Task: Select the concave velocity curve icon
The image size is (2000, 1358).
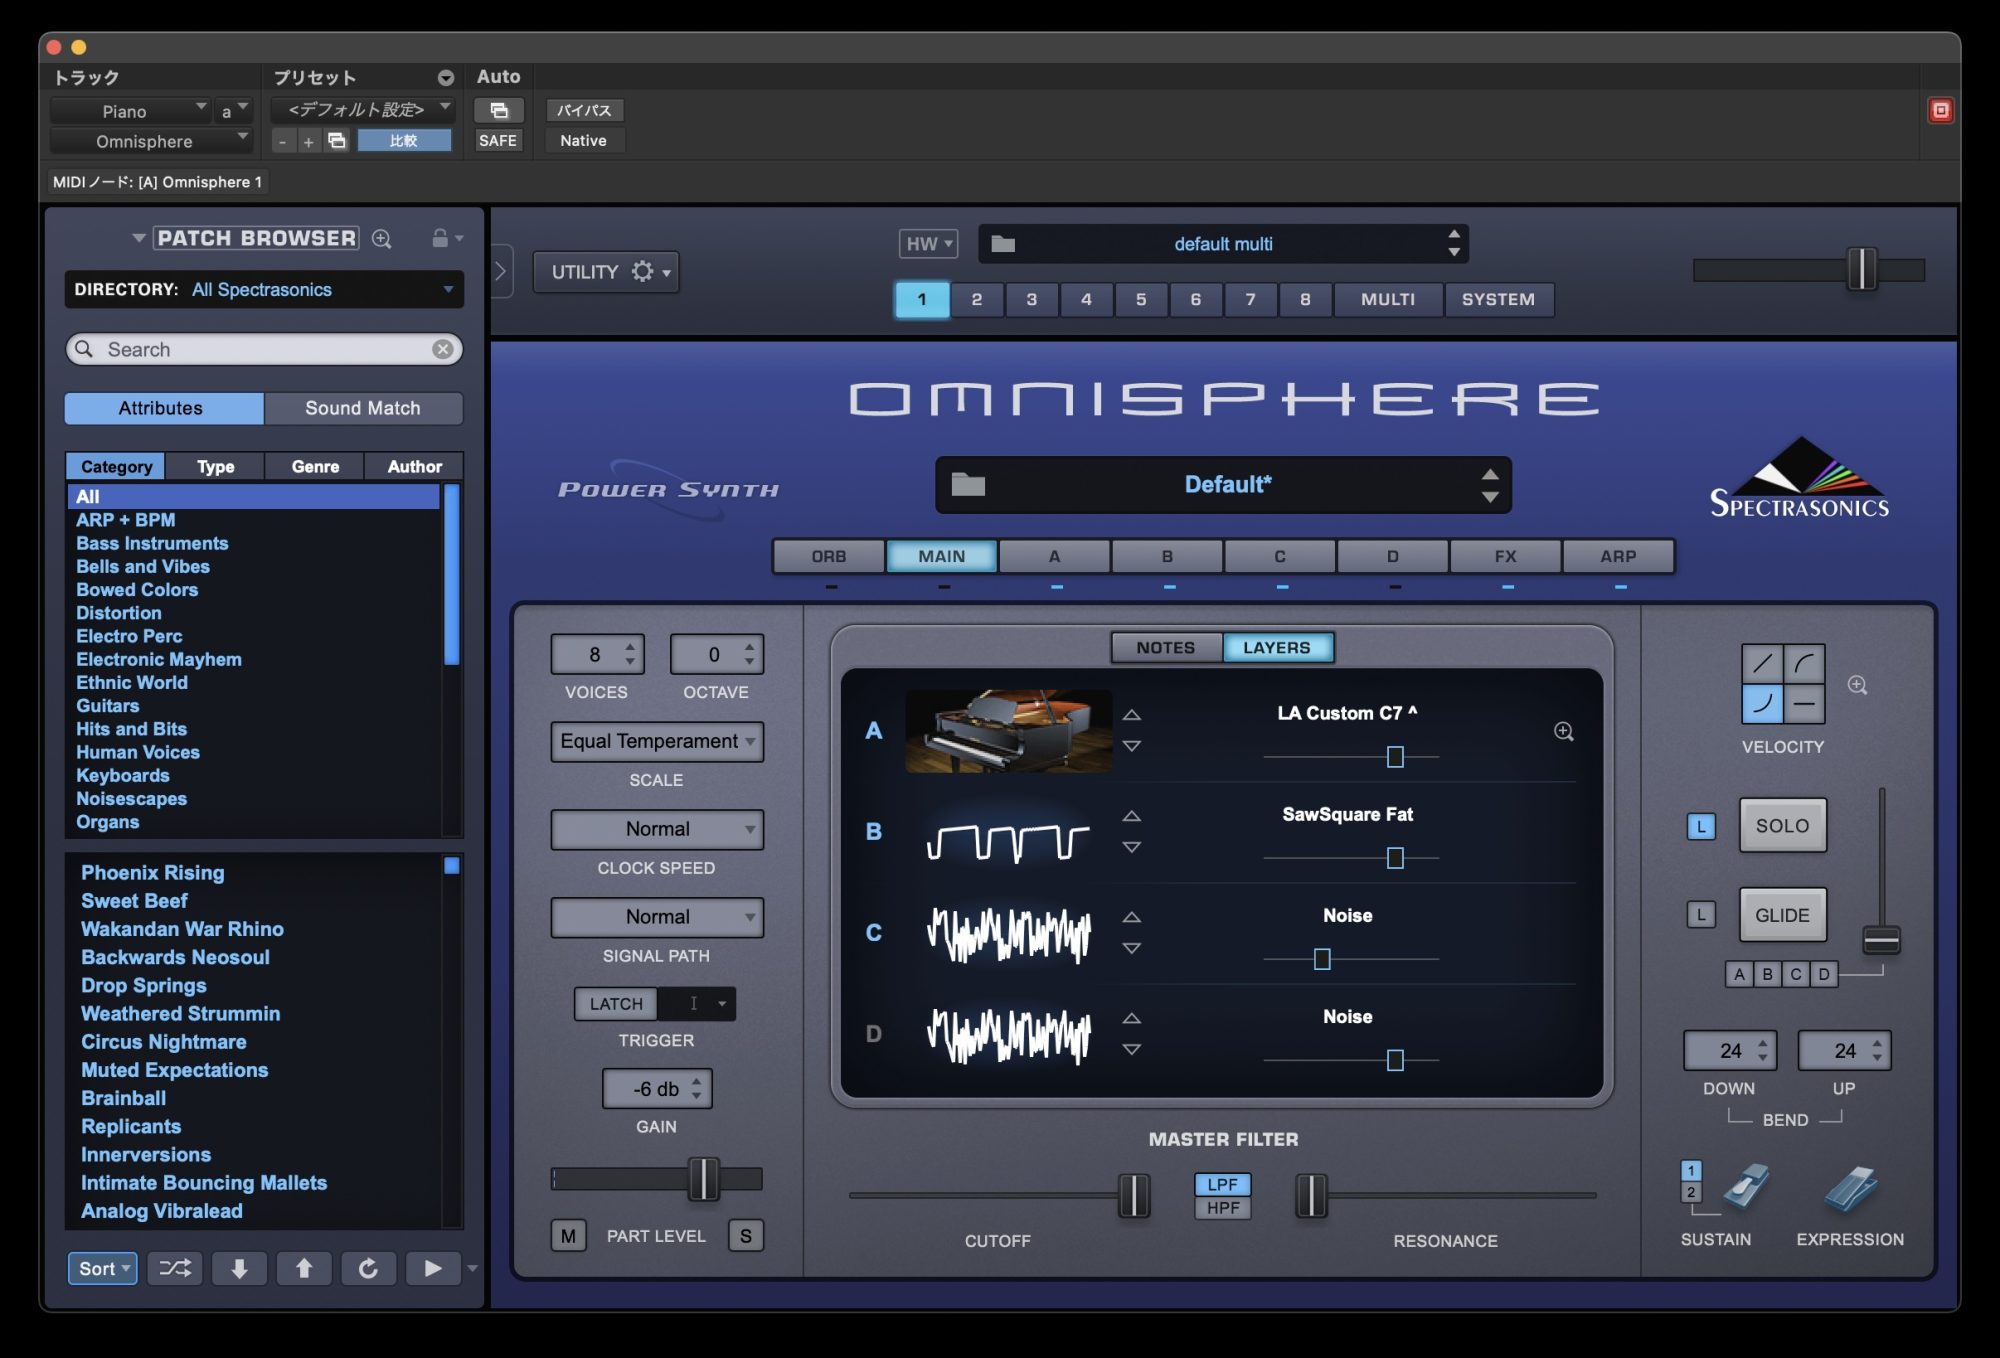Action: (1763, 704)
